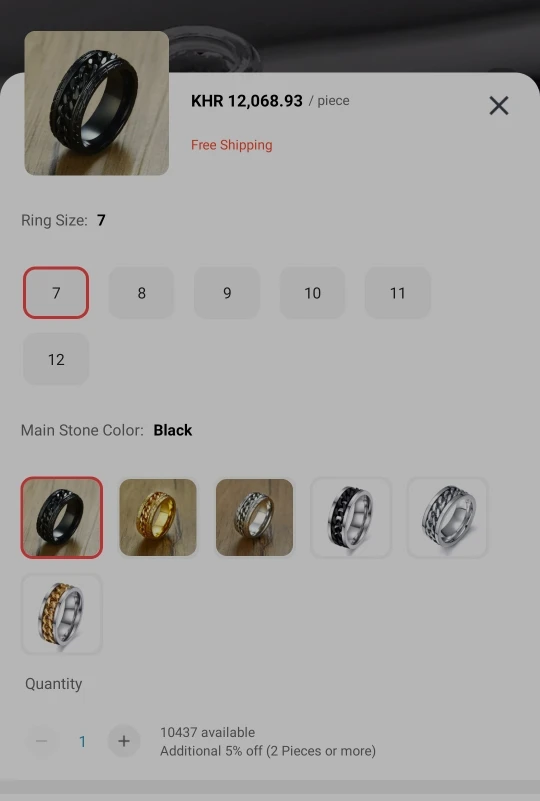The image size is (540, 801).
Task: Select ring size 8
Action: pyautogui.click(x=142, y=293)
